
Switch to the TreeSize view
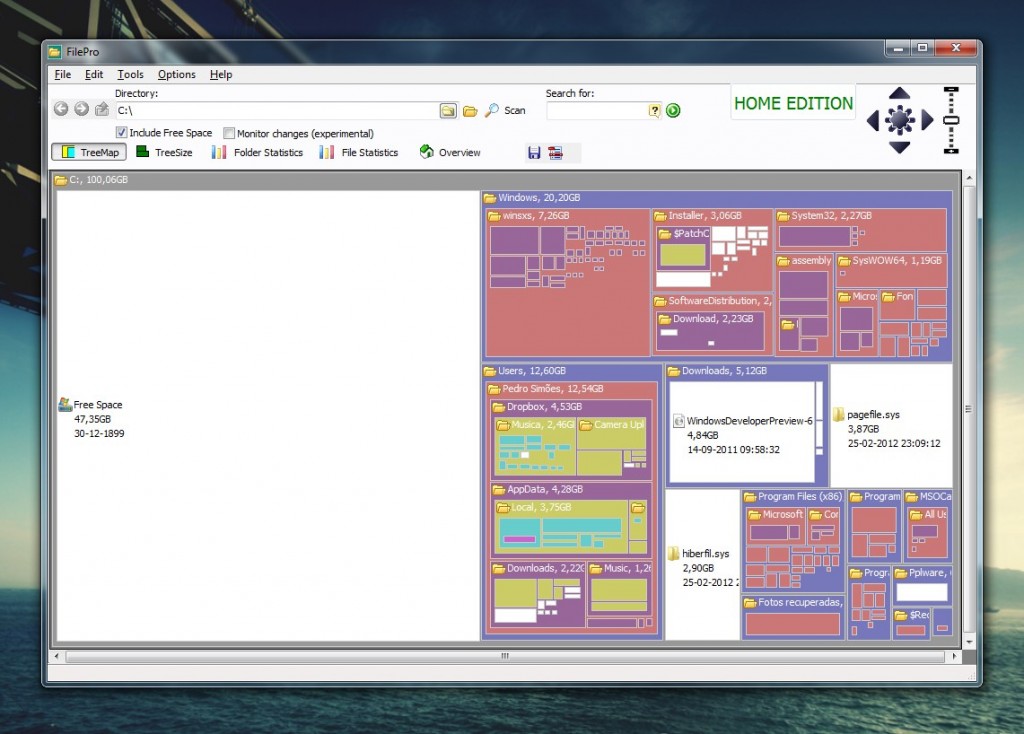[x=164, y=152]
